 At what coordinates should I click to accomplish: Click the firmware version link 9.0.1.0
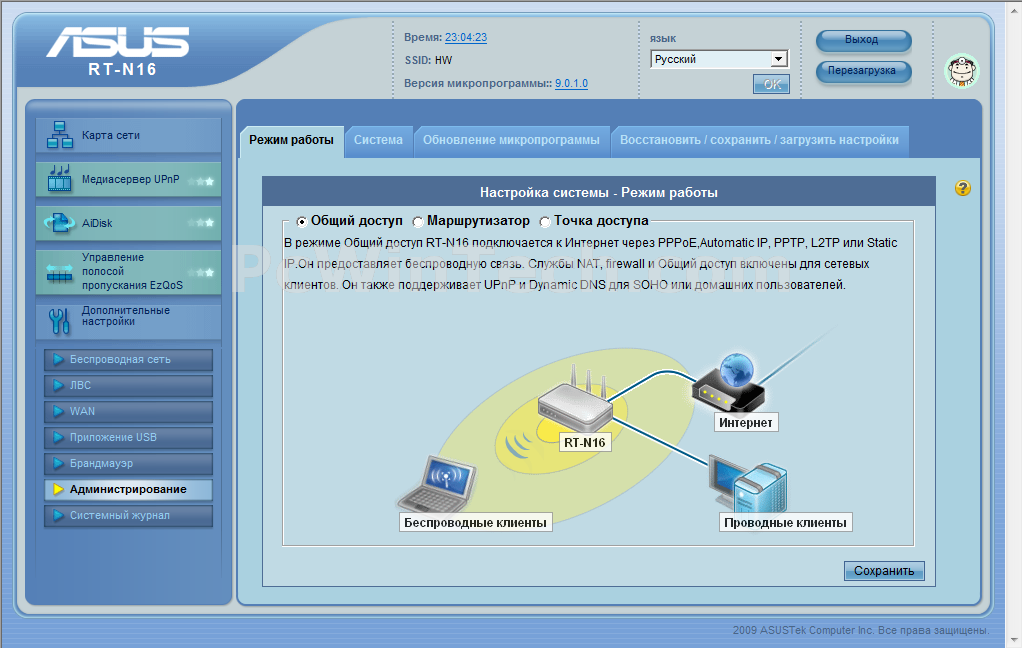pyautogui.click(x=572, y=83)
